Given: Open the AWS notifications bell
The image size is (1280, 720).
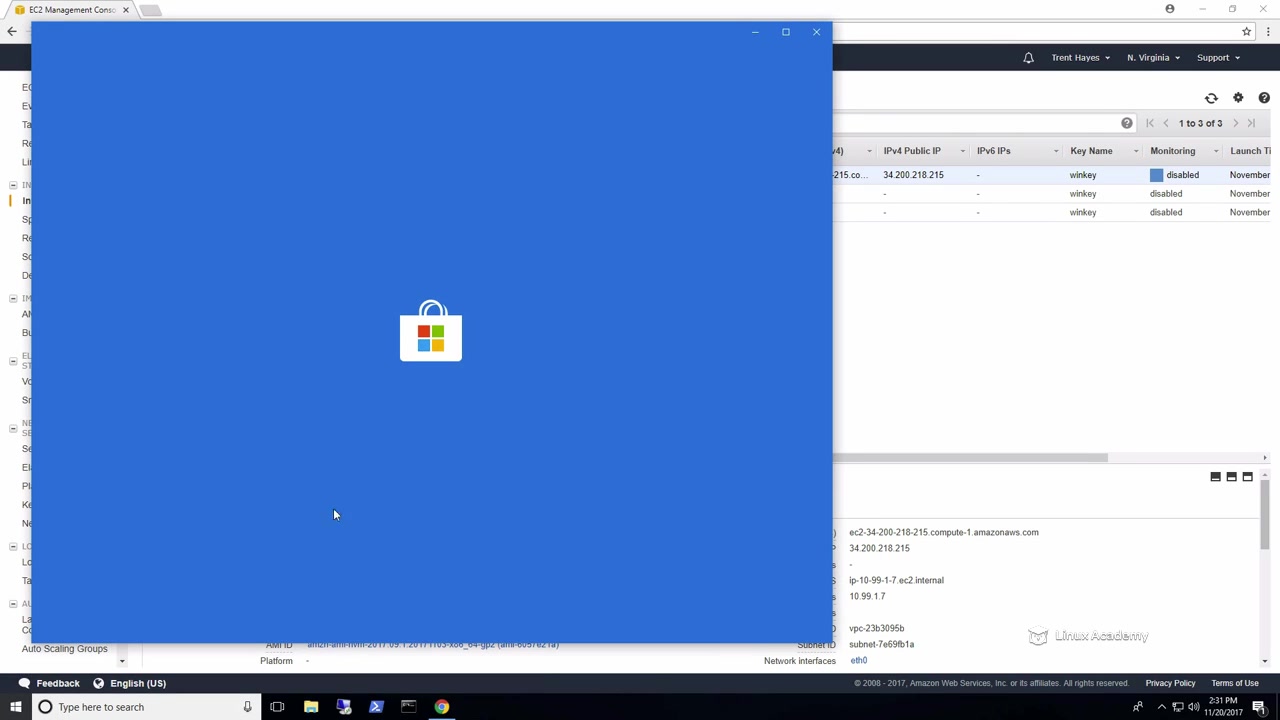Looking at the screenshot, I should 1028,58.
